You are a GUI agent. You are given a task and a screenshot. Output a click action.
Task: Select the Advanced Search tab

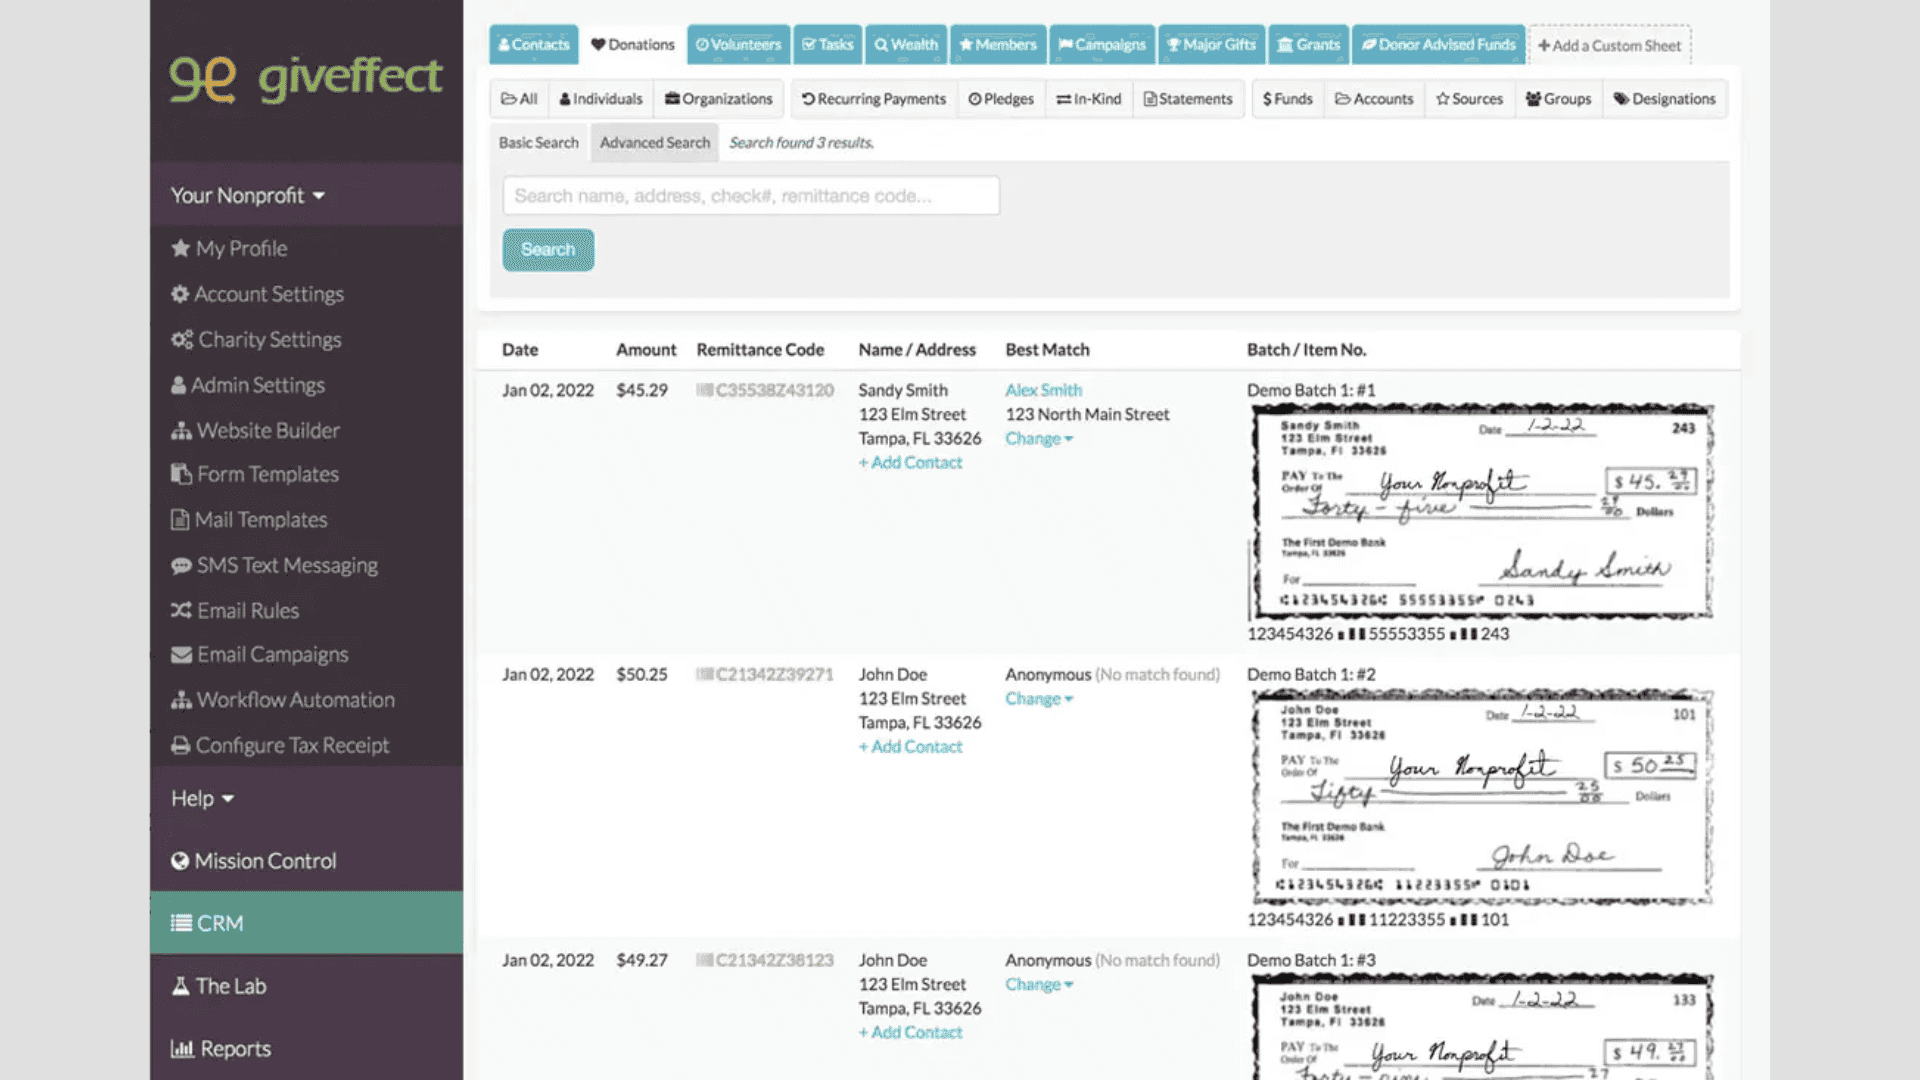pos(655,143)
